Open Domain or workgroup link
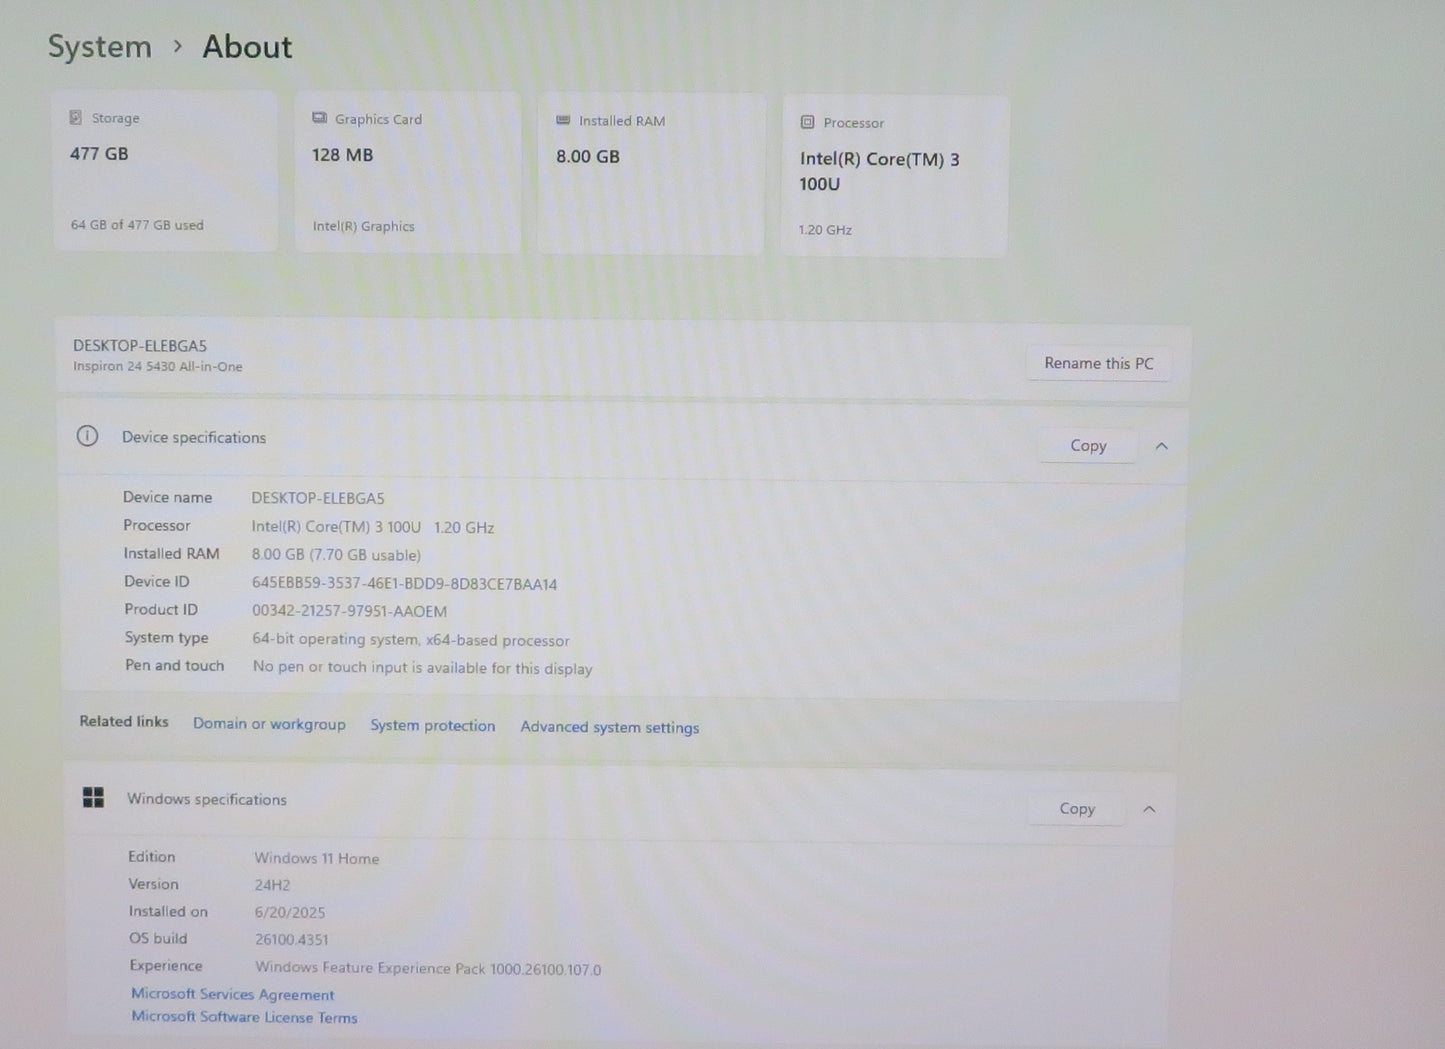The height and width of the screenshot is (1049, 1445). pyautogui.click(x=269, y=724)
